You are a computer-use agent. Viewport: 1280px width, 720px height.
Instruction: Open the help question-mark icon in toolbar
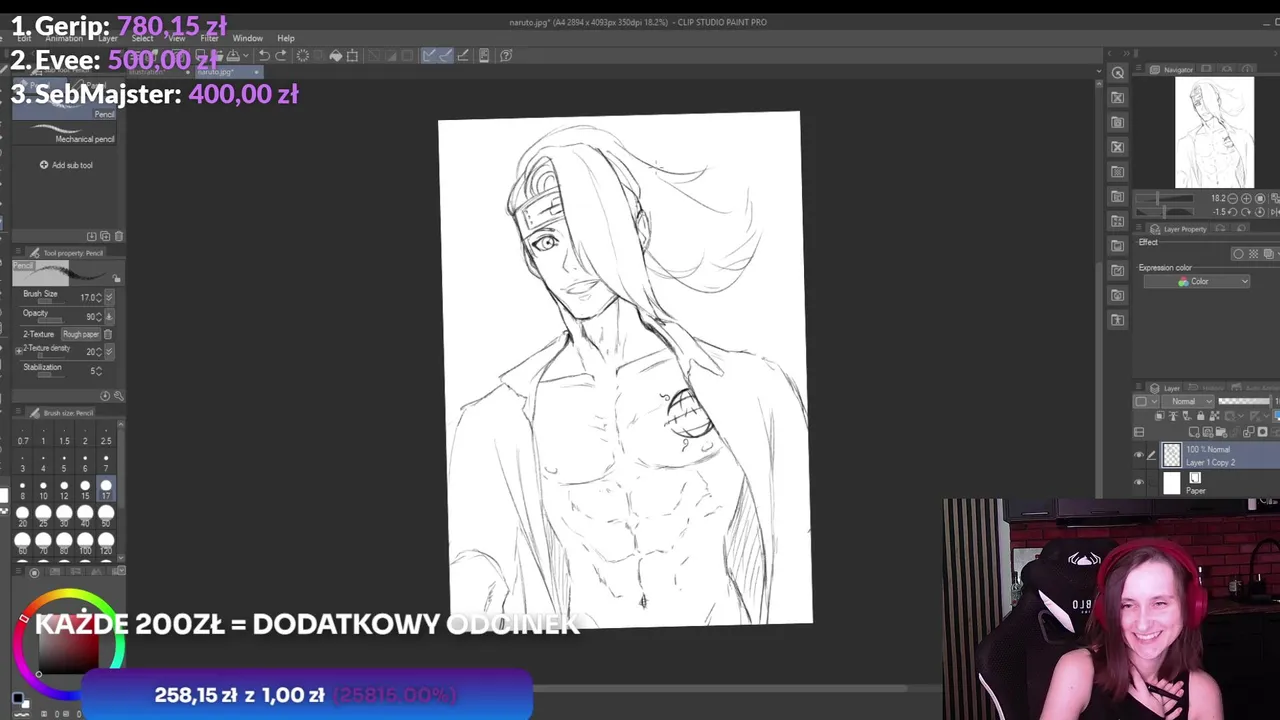[x=506, y=56]
